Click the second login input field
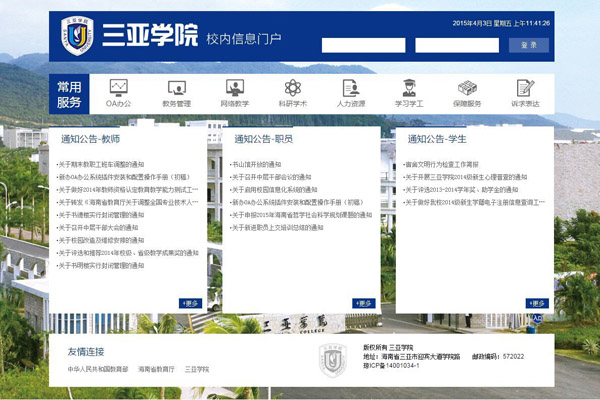This screenshot has width=600, height=400. pyautogui.click(x=455, y=45)
